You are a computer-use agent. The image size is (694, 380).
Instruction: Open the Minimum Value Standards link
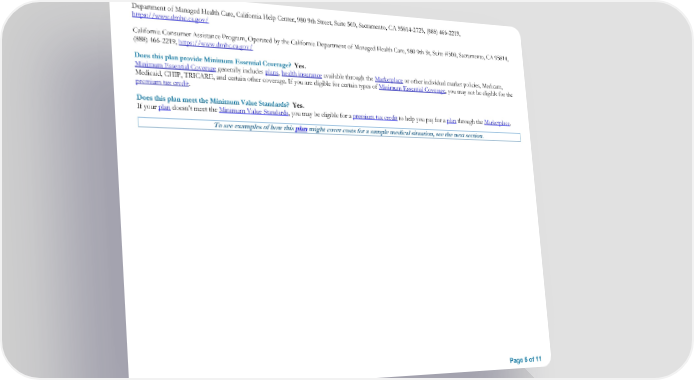[254, 111]
